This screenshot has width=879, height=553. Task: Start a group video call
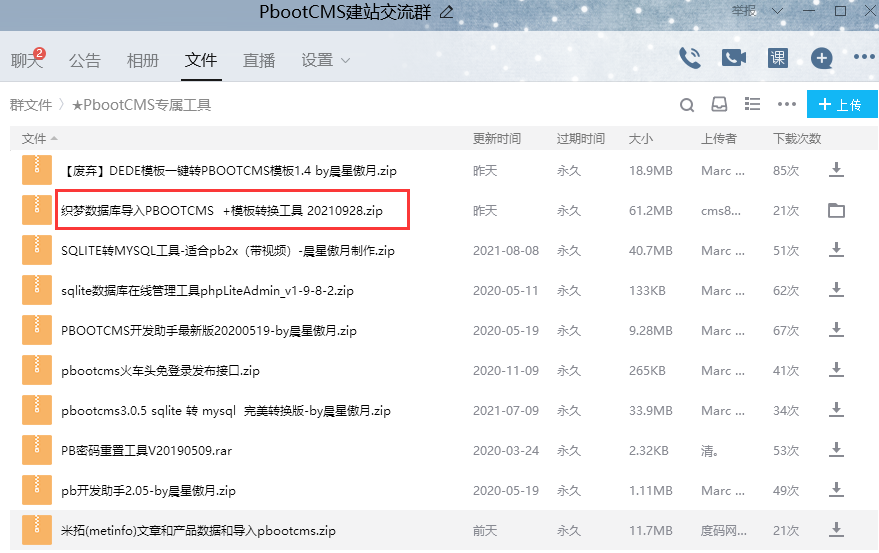point(734,58)
